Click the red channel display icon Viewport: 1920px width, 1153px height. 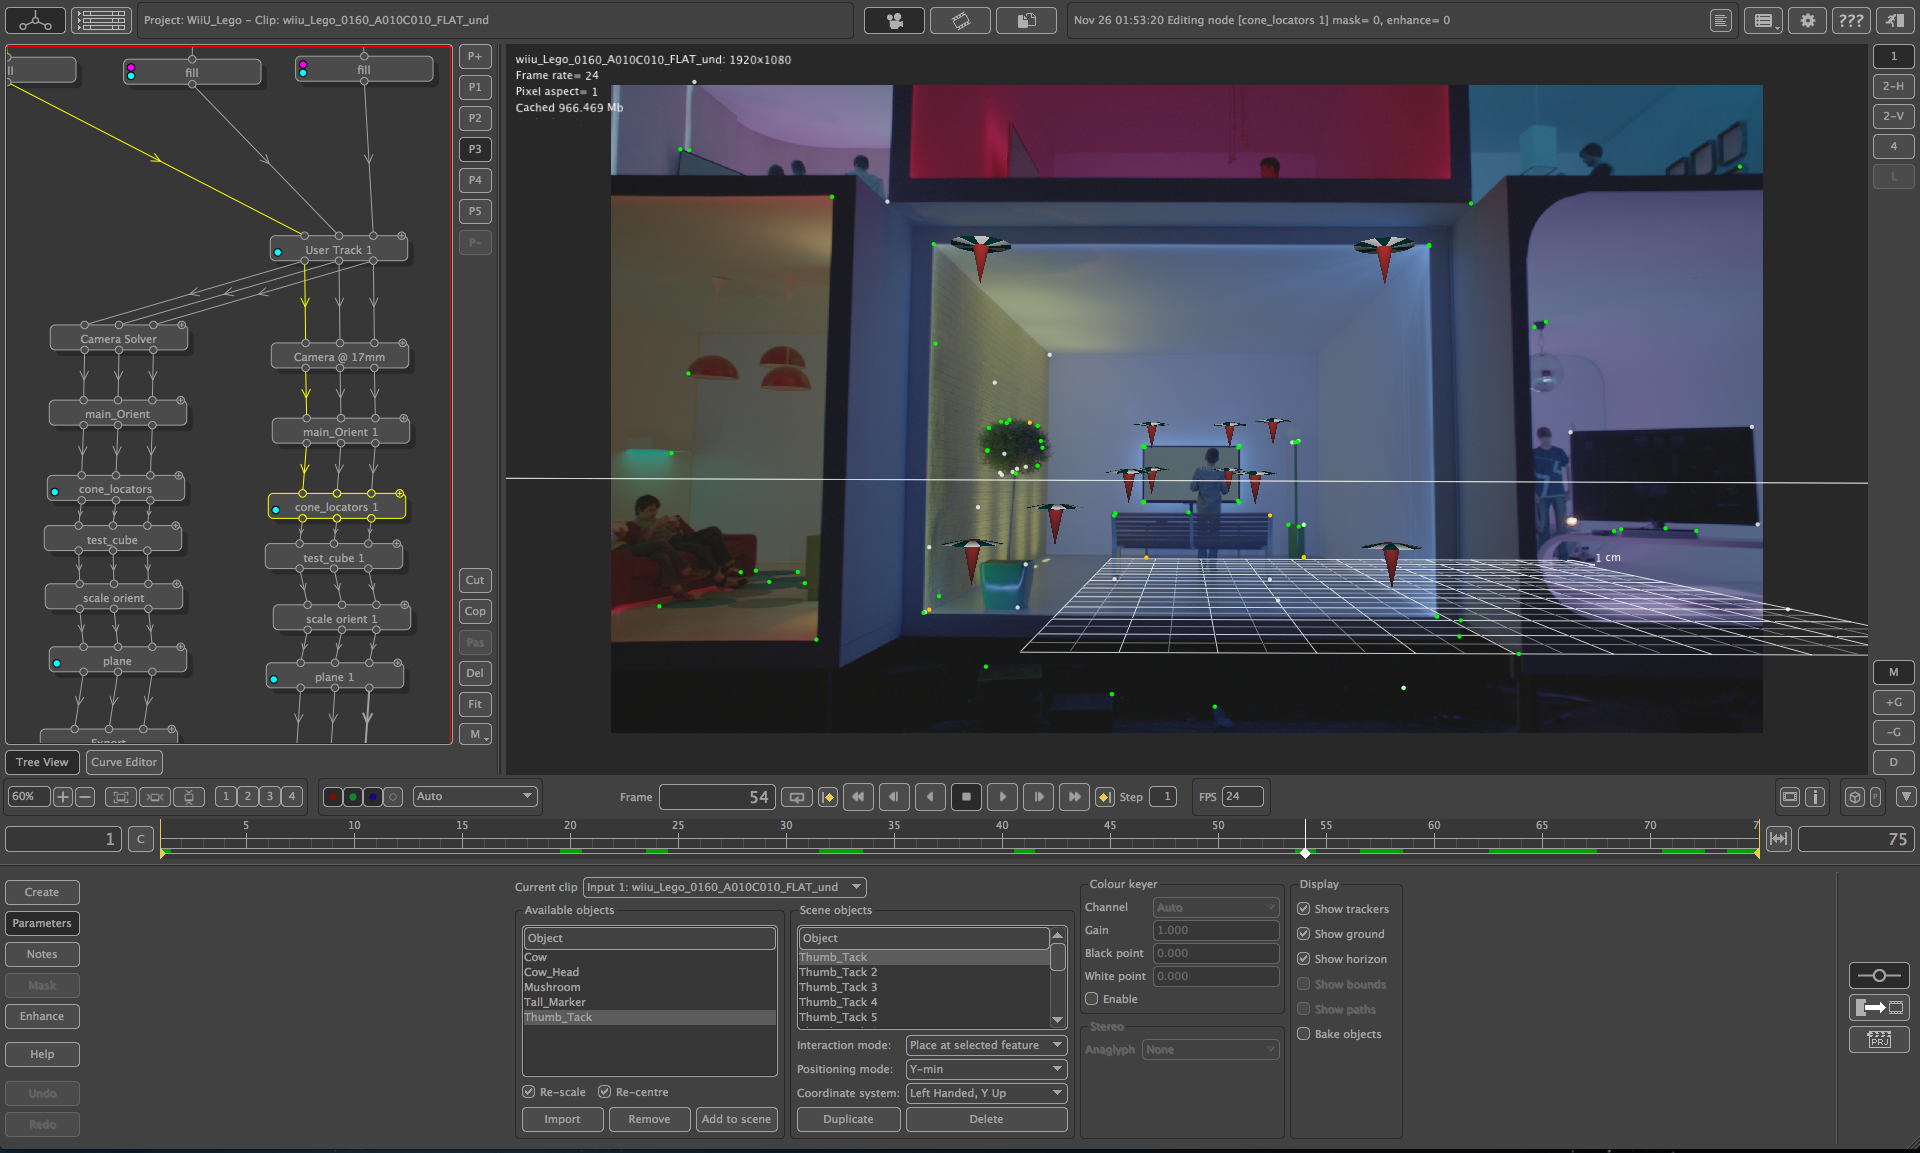click(333, 797)
